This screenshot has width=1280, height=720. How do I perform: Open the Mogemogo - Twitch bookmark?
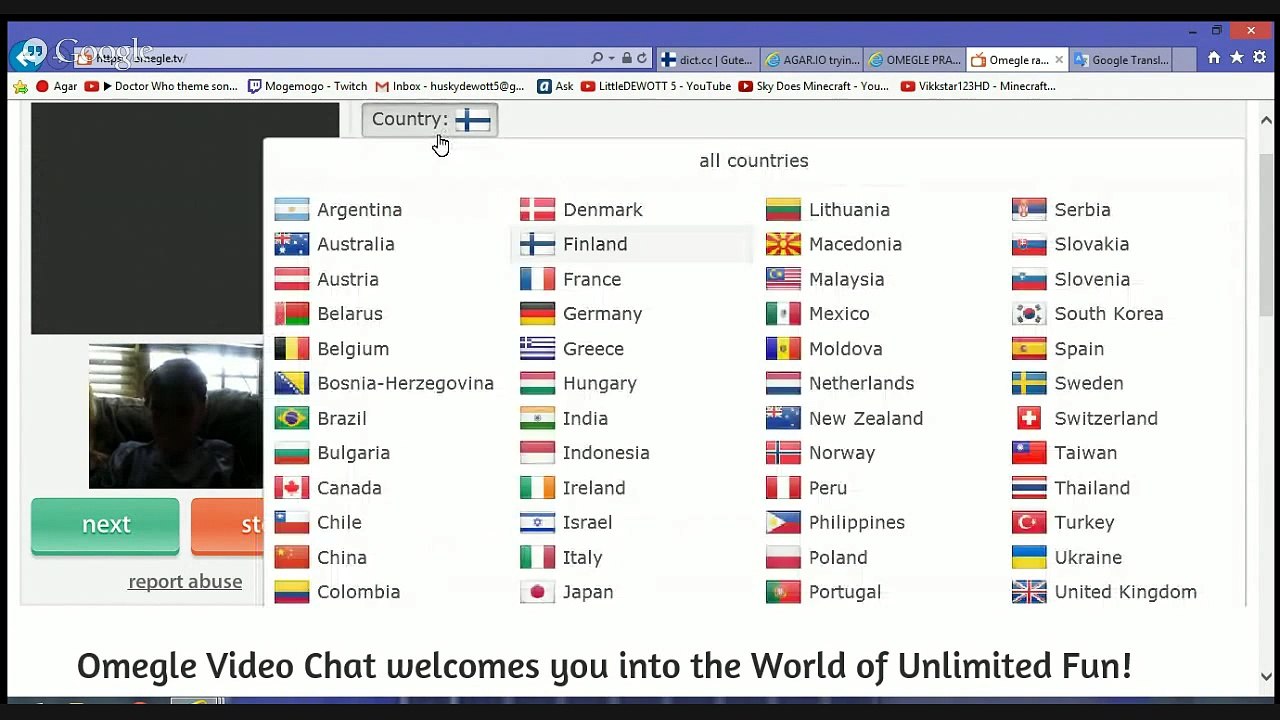[x=308, y=86]
